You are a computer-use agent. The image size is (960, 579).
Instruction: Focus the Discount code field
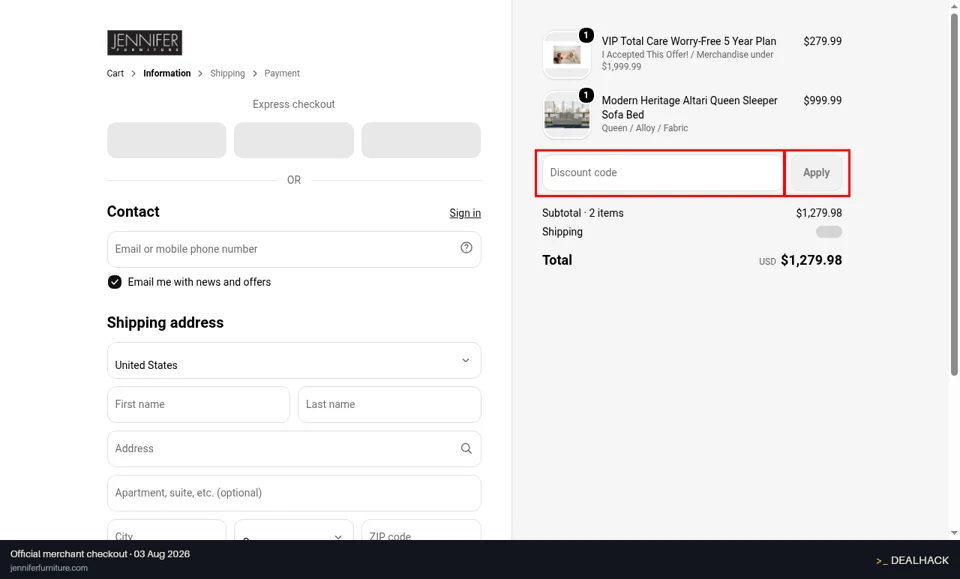[x=662, y=173]
